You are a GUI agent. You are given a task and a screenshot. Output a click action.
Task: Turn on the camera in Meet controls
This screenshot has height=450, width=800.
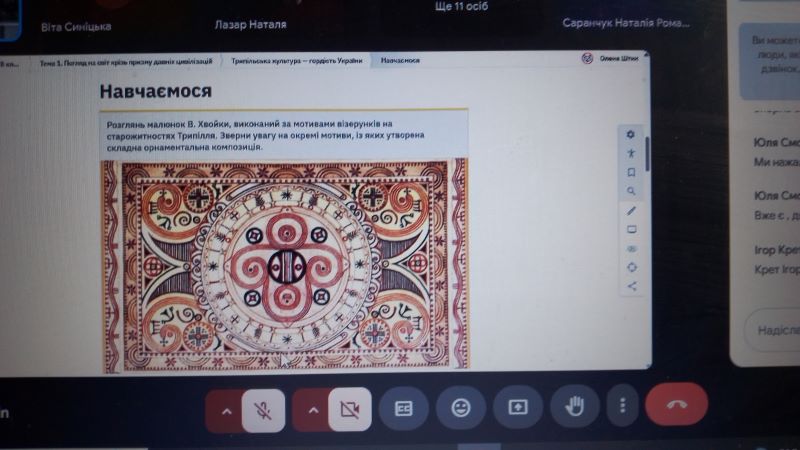point(350,409)
